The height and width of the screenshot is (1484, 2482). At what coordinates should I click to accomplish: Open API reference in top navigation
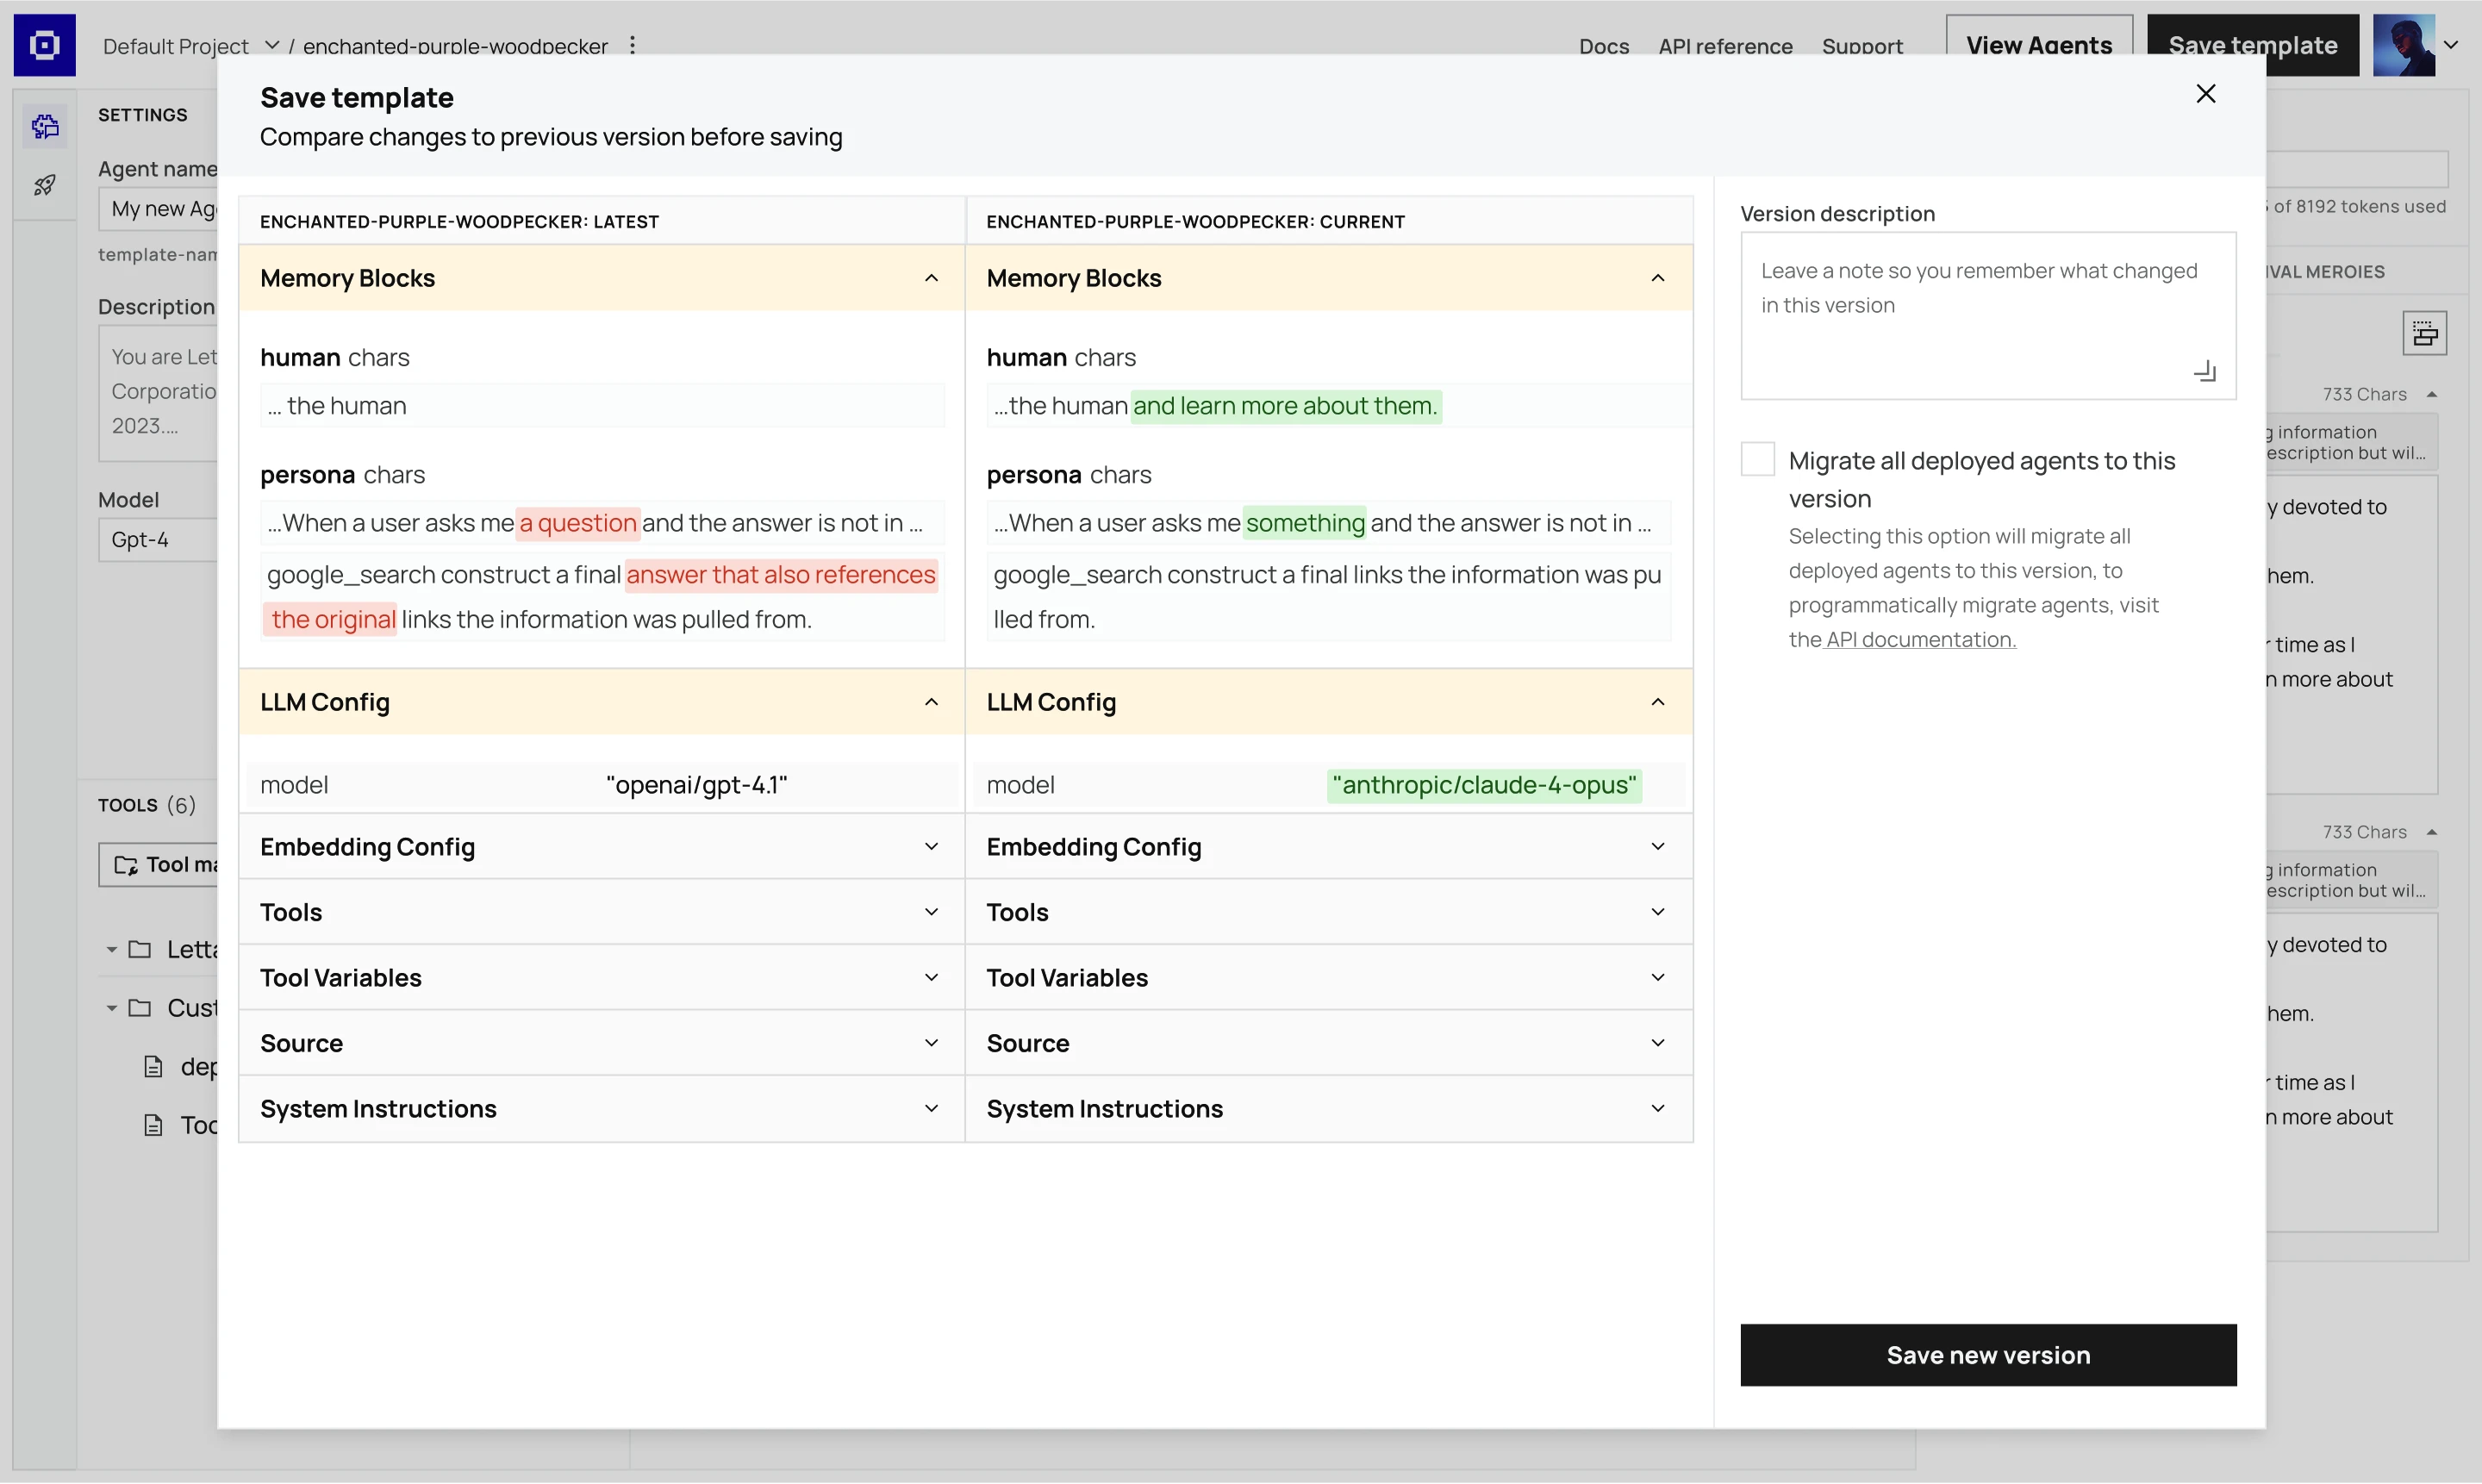tap(1725, 46)
